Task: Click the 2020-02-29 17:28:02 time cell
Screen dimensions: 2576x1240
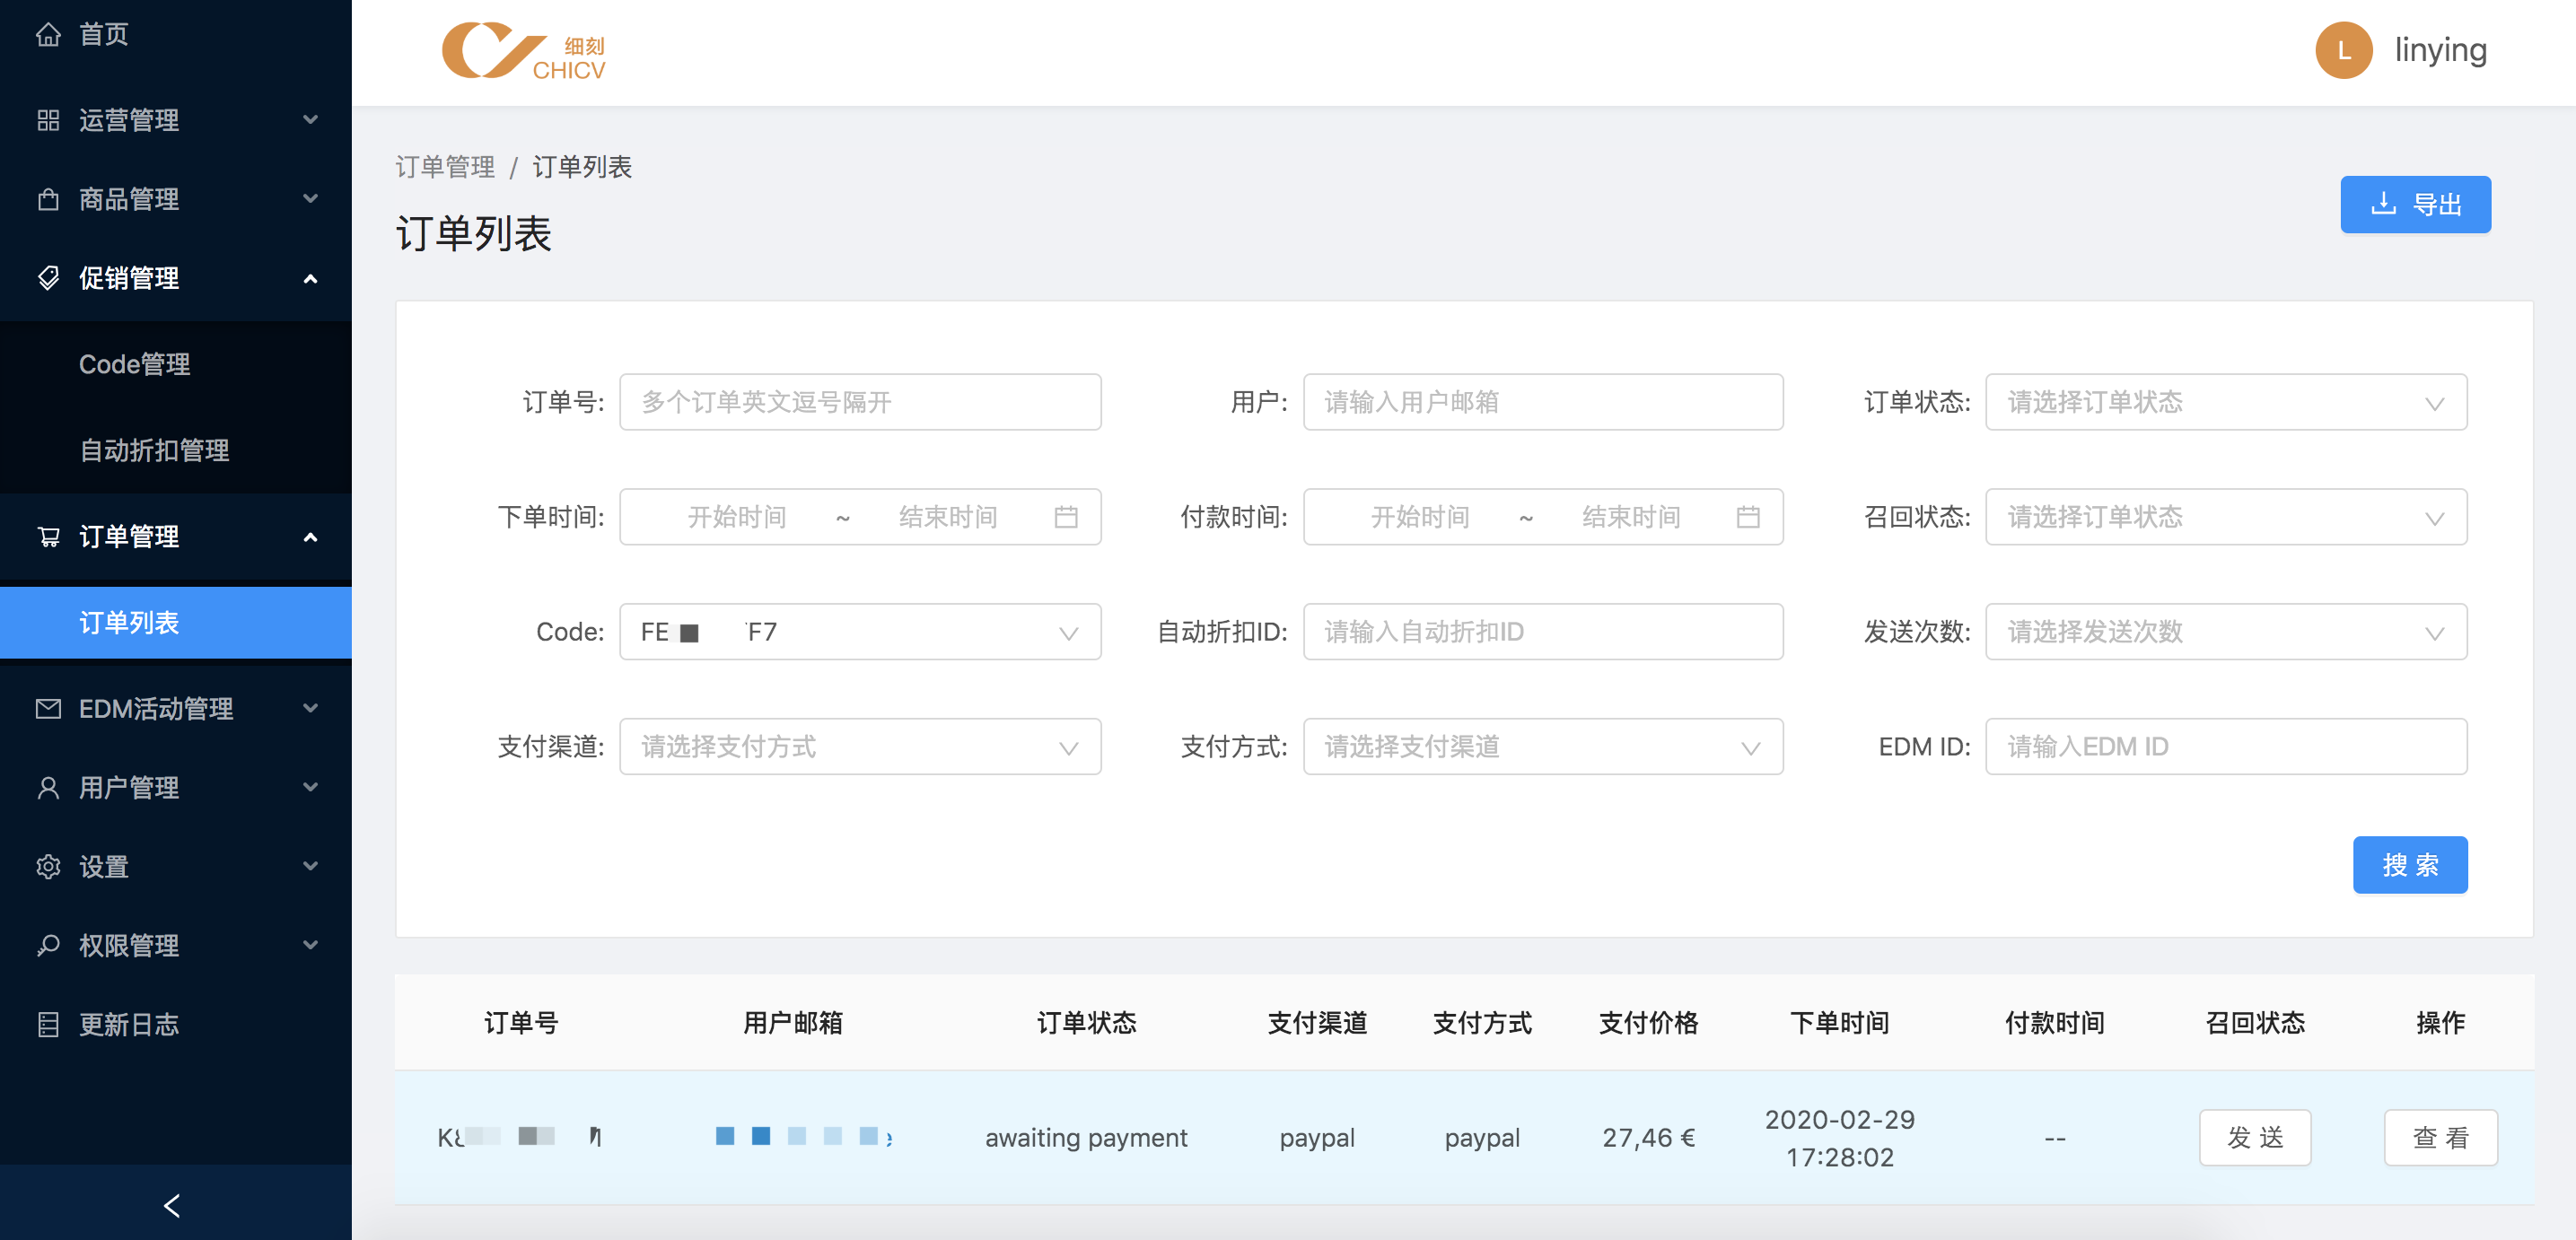Action: click(1839, 1138)
